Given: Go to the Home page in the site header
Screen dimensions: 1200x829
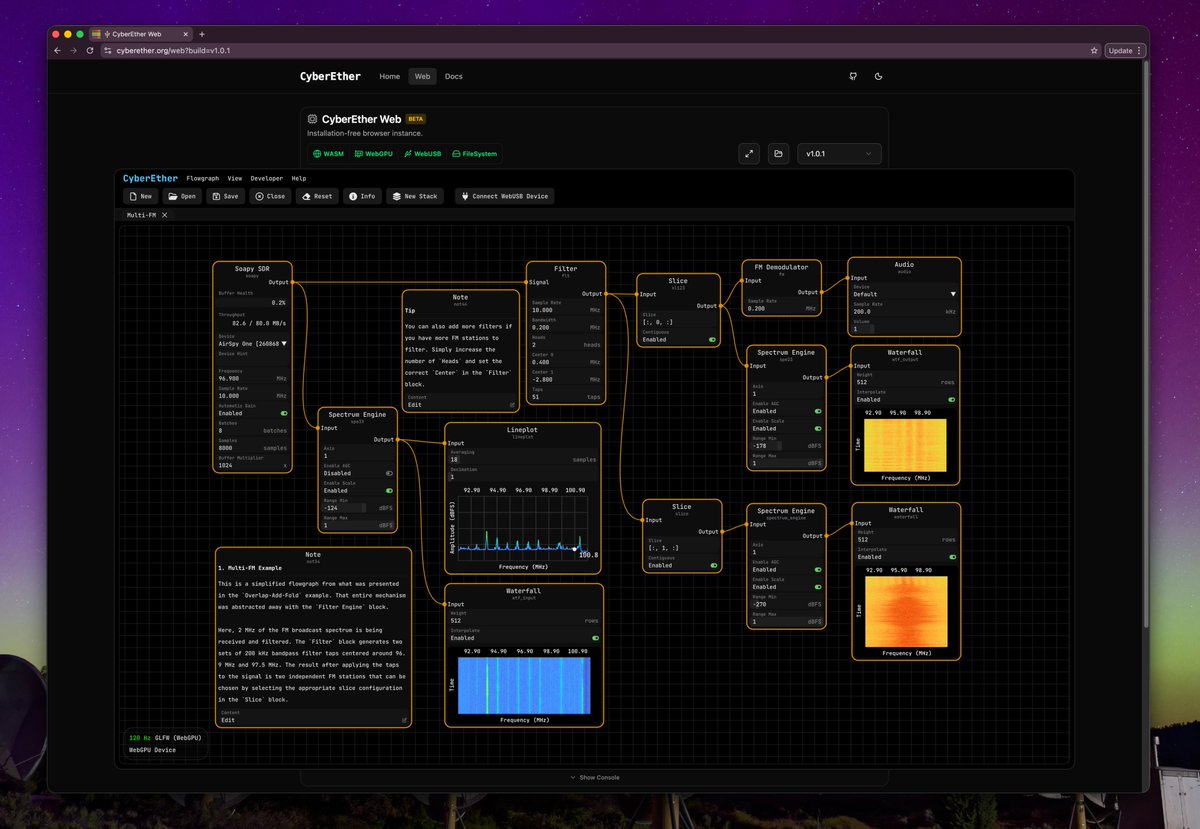Looking at the screenshot, I should [390, 76].
